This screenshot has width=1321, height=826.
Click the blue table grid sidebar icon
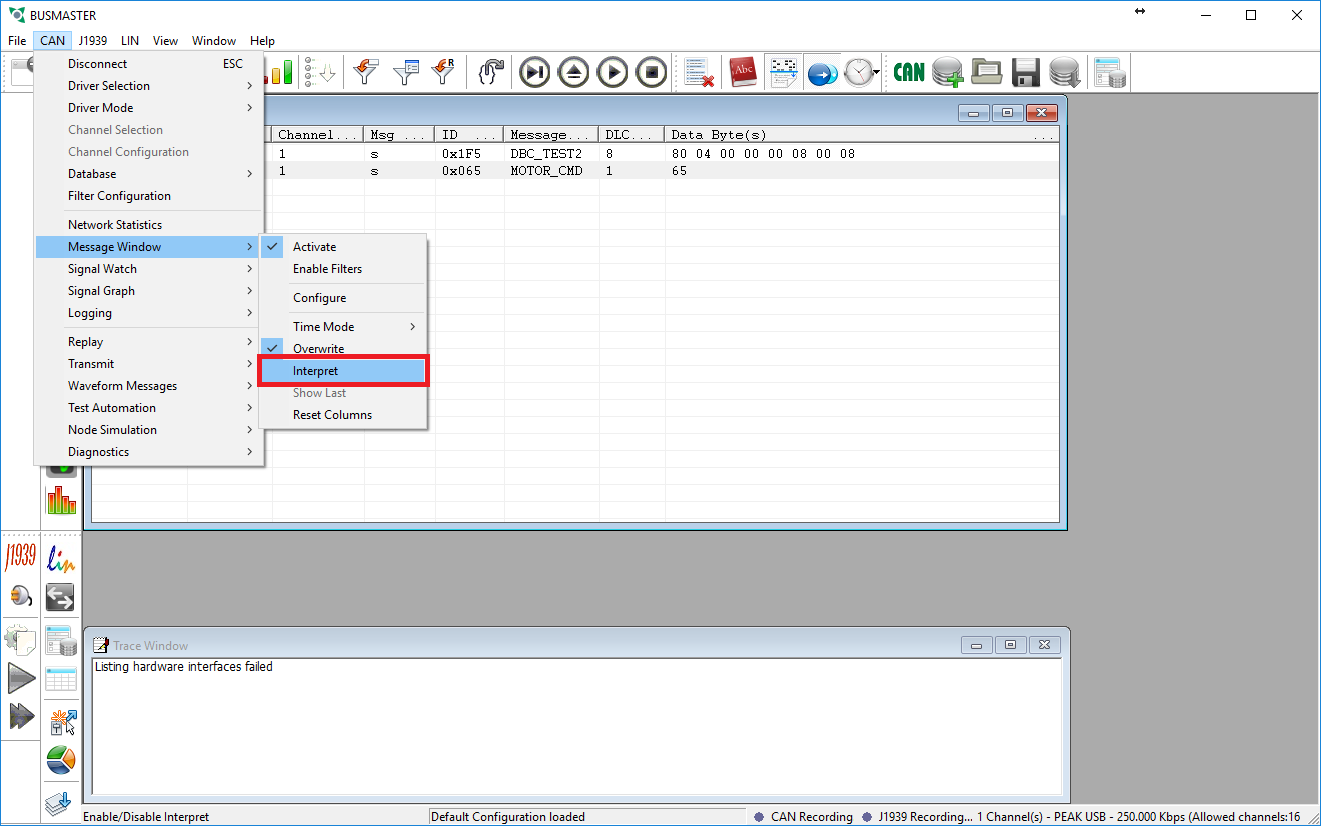click(61, 679)
